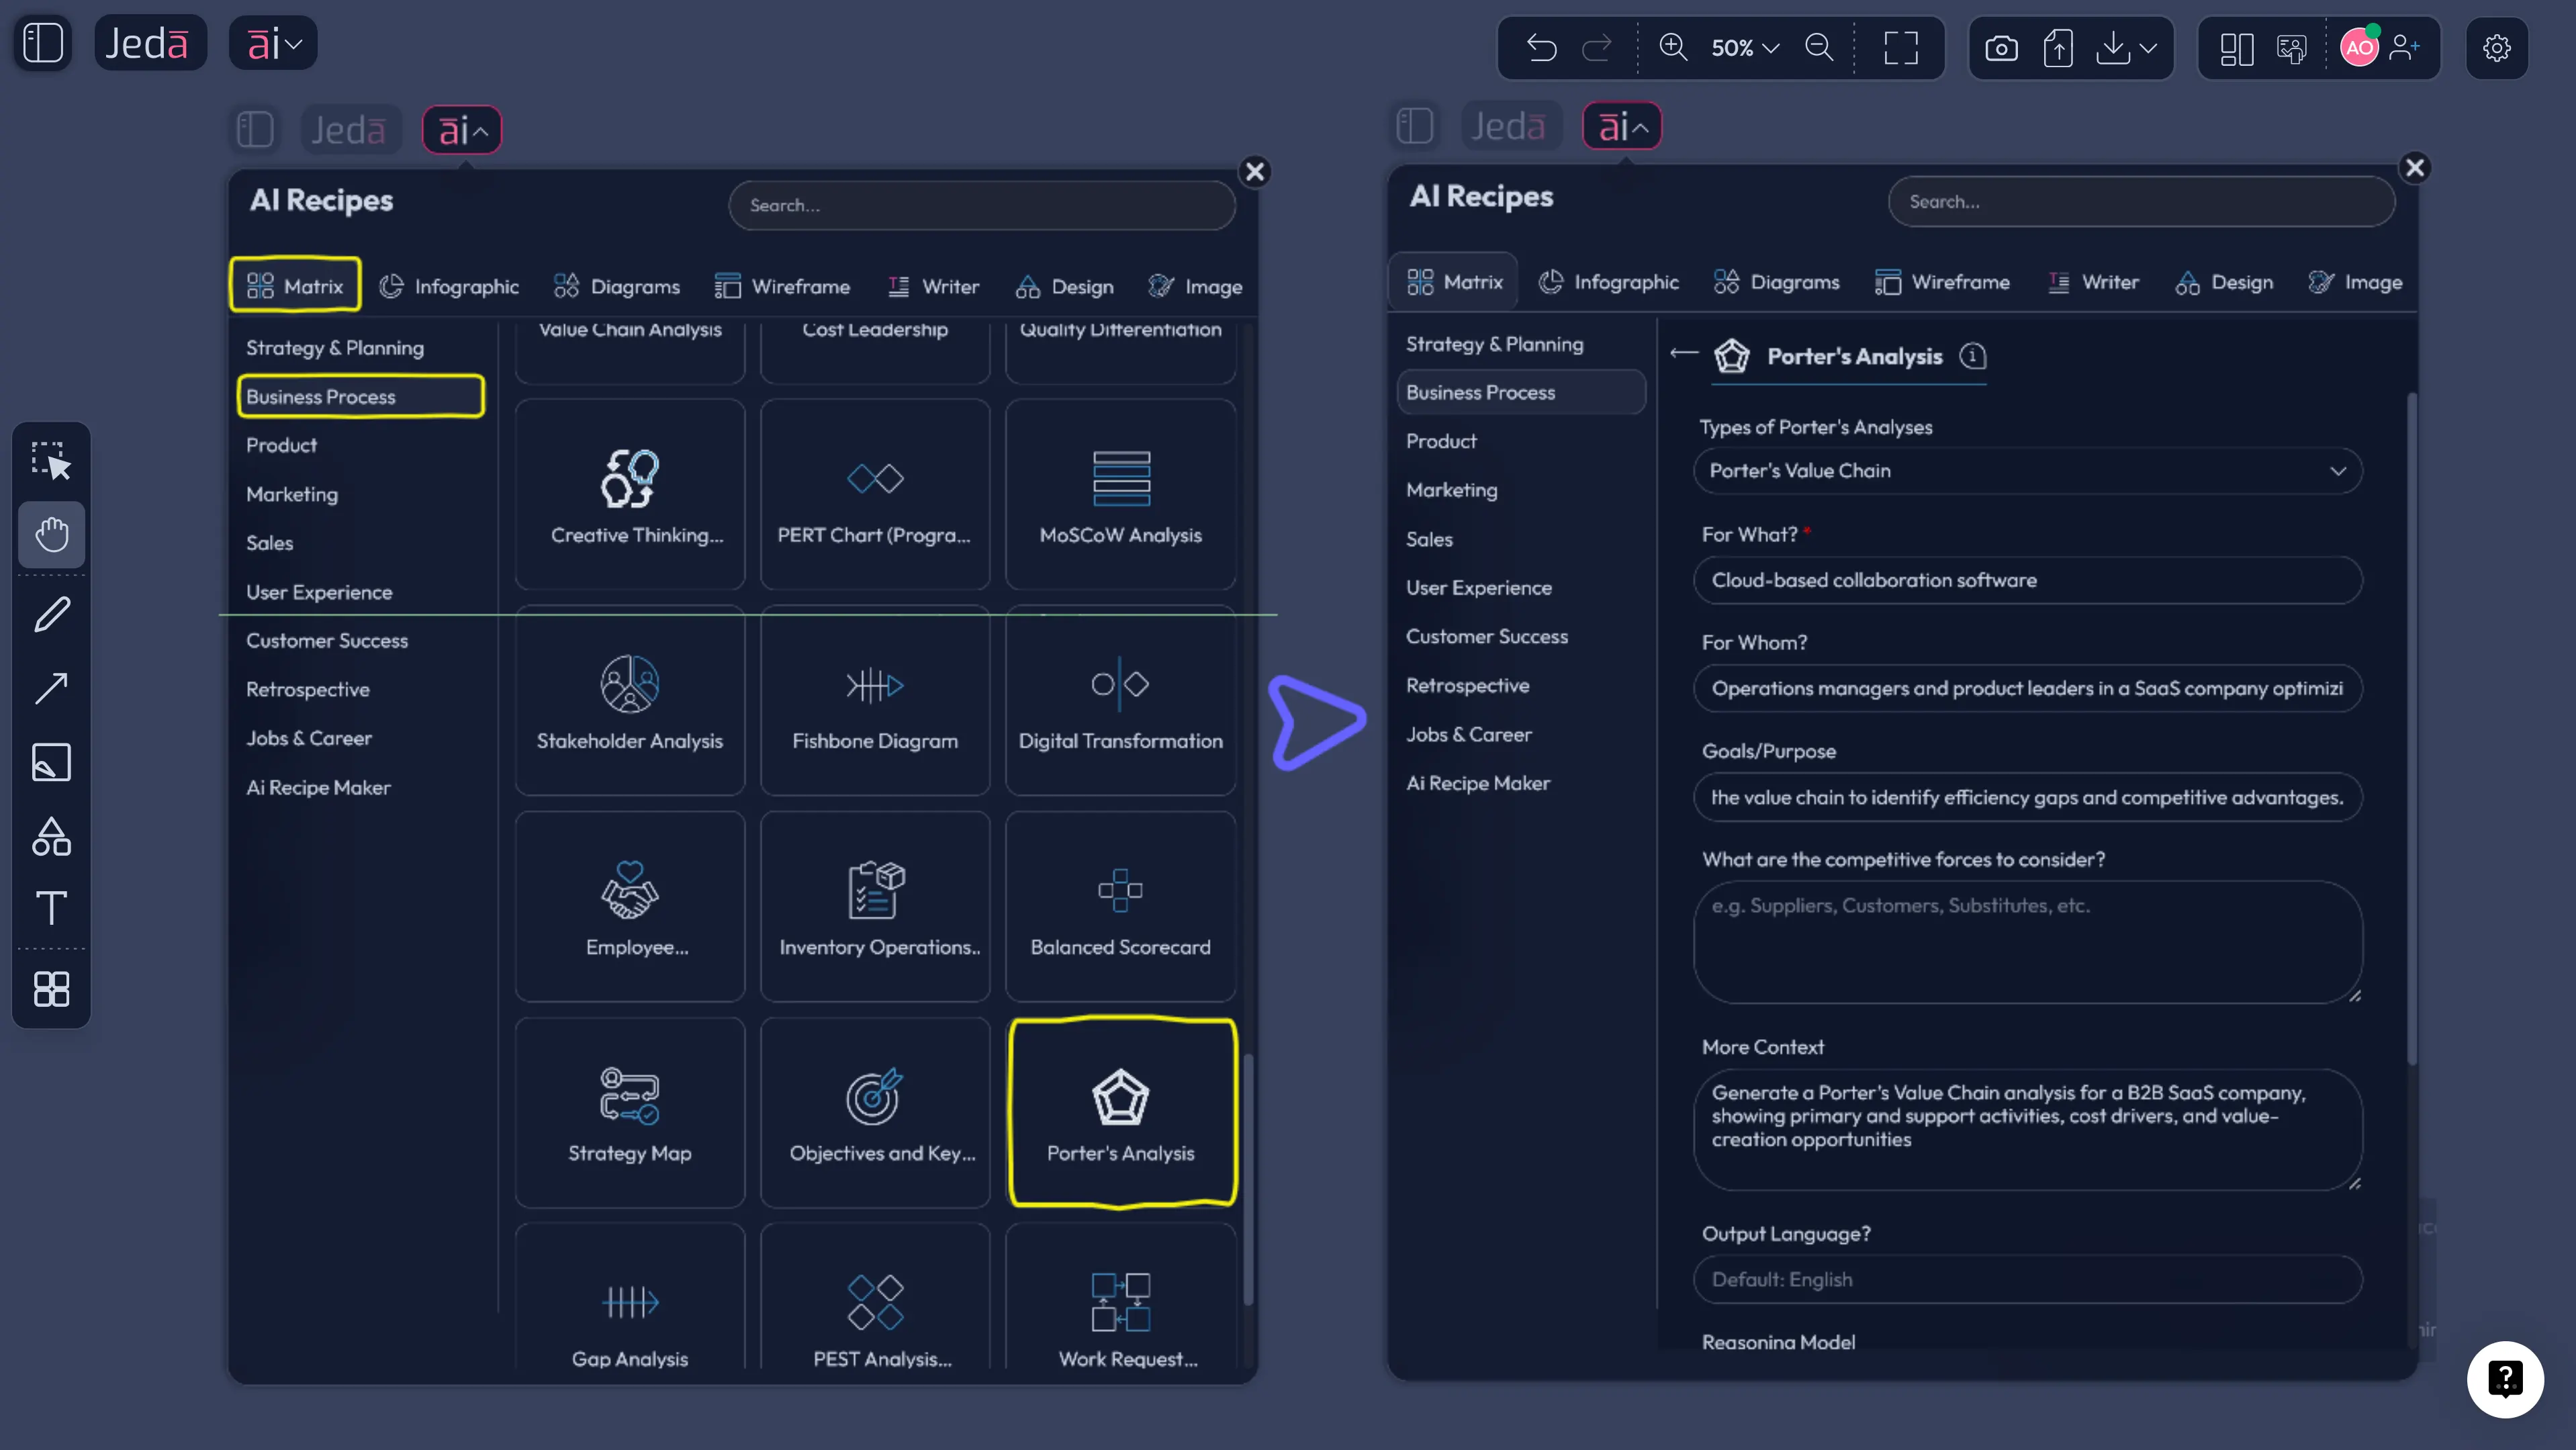Select the hand pan tool

pos(52,534)
